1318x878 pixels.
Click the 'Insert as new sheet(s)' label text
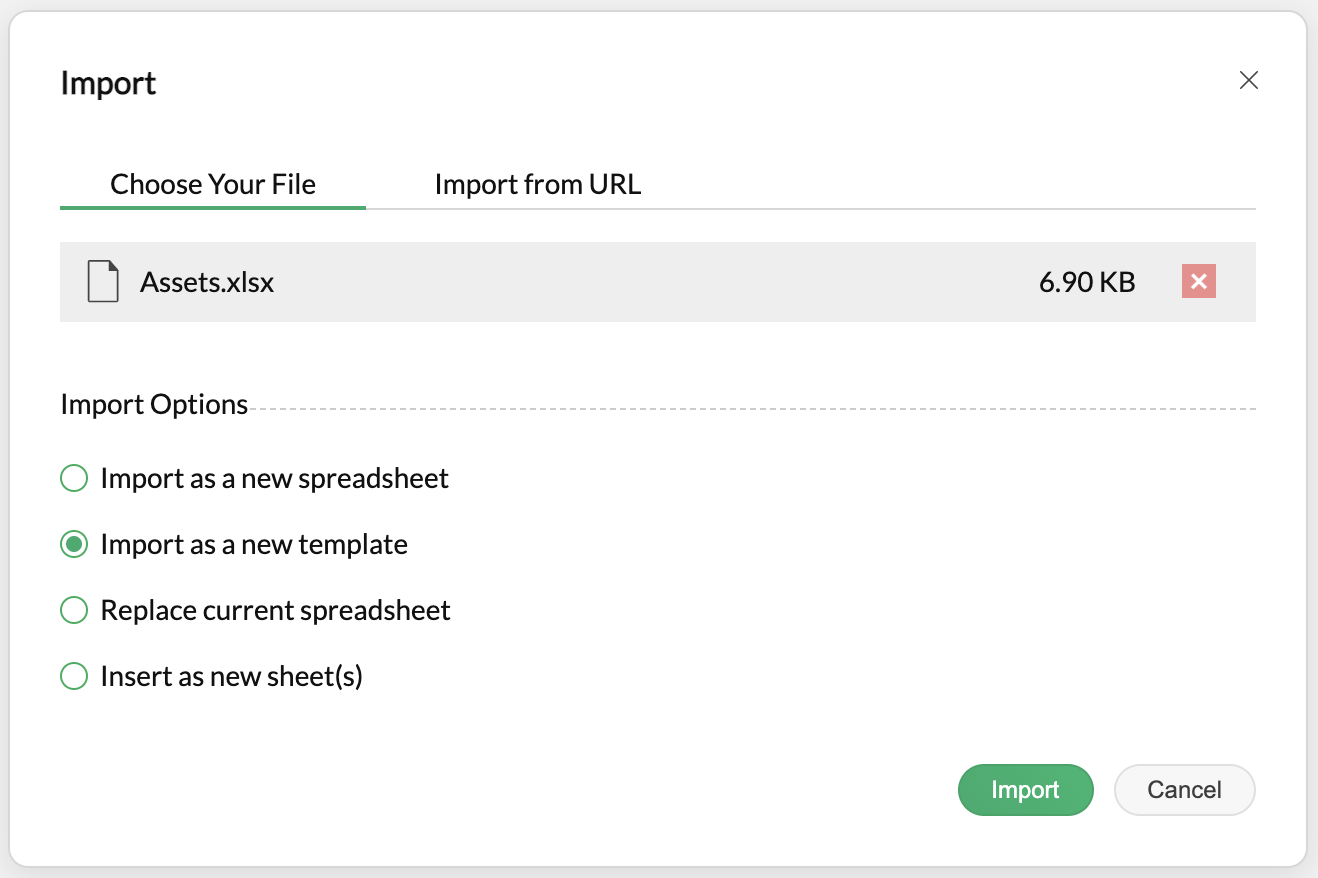coord(231,677)
